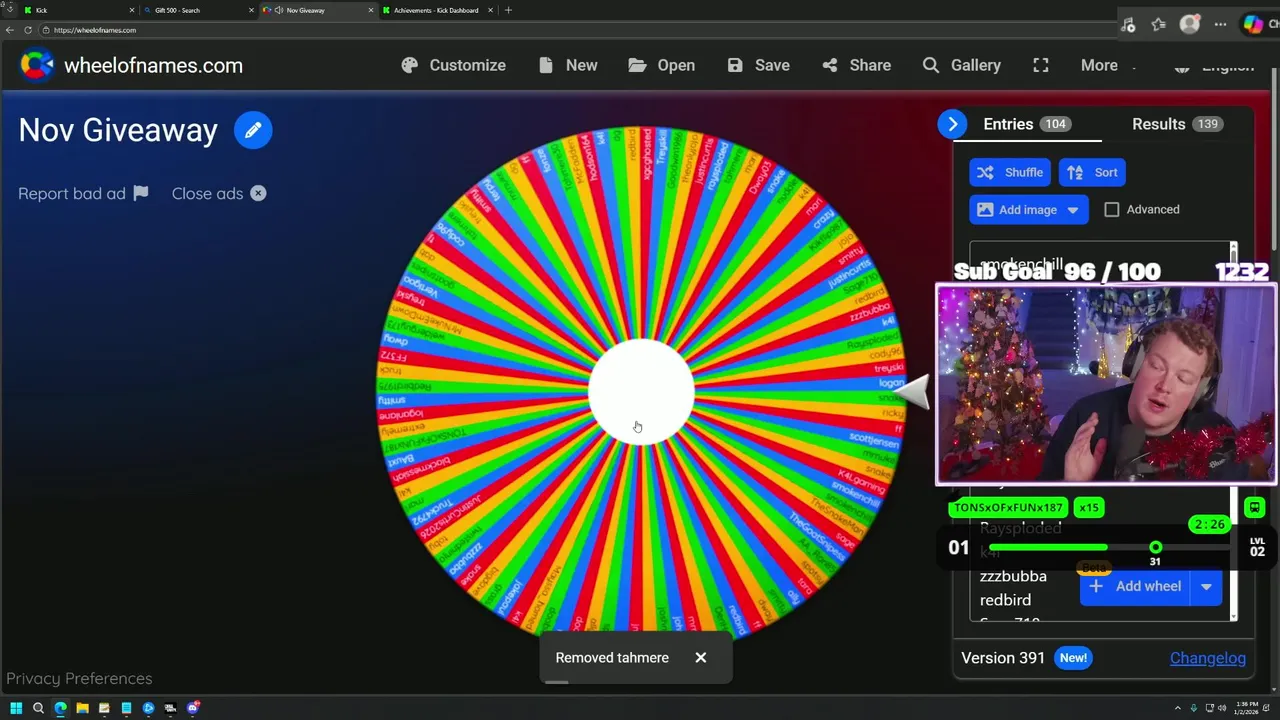Open the Changelog link

click(1208, 658)
